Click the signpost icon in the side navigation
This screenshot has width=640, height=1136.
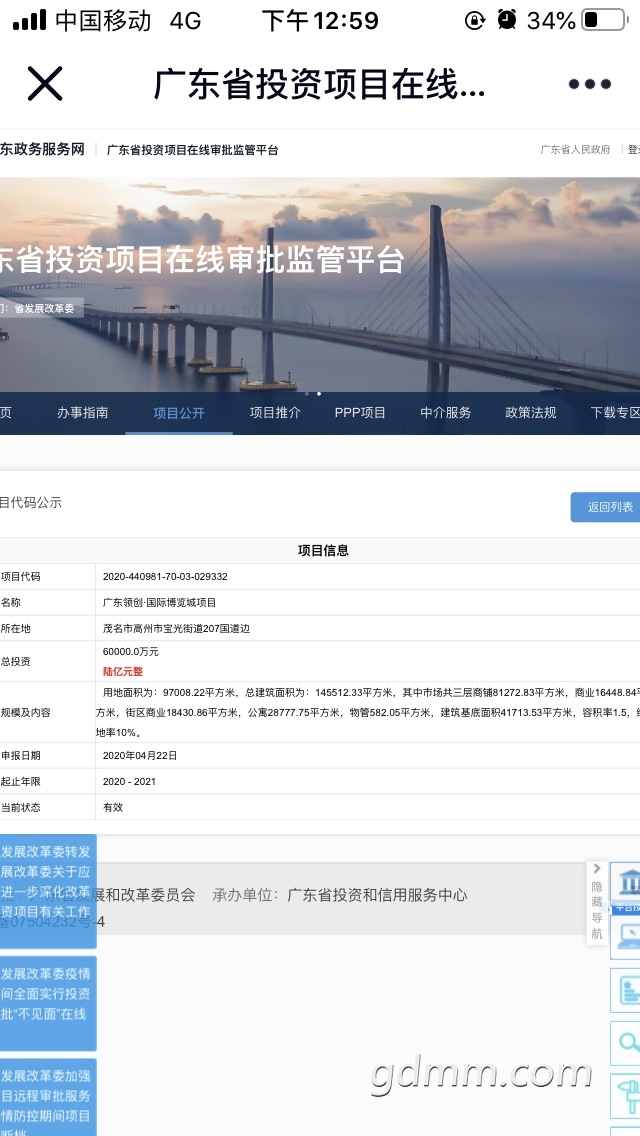(627, 1096)
